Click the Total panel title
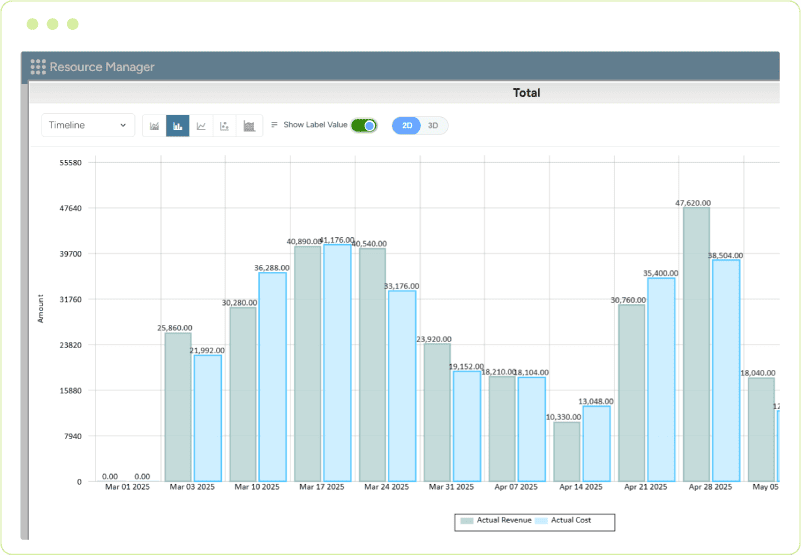This screenshot has height=555, width=801. click(527, 93)
